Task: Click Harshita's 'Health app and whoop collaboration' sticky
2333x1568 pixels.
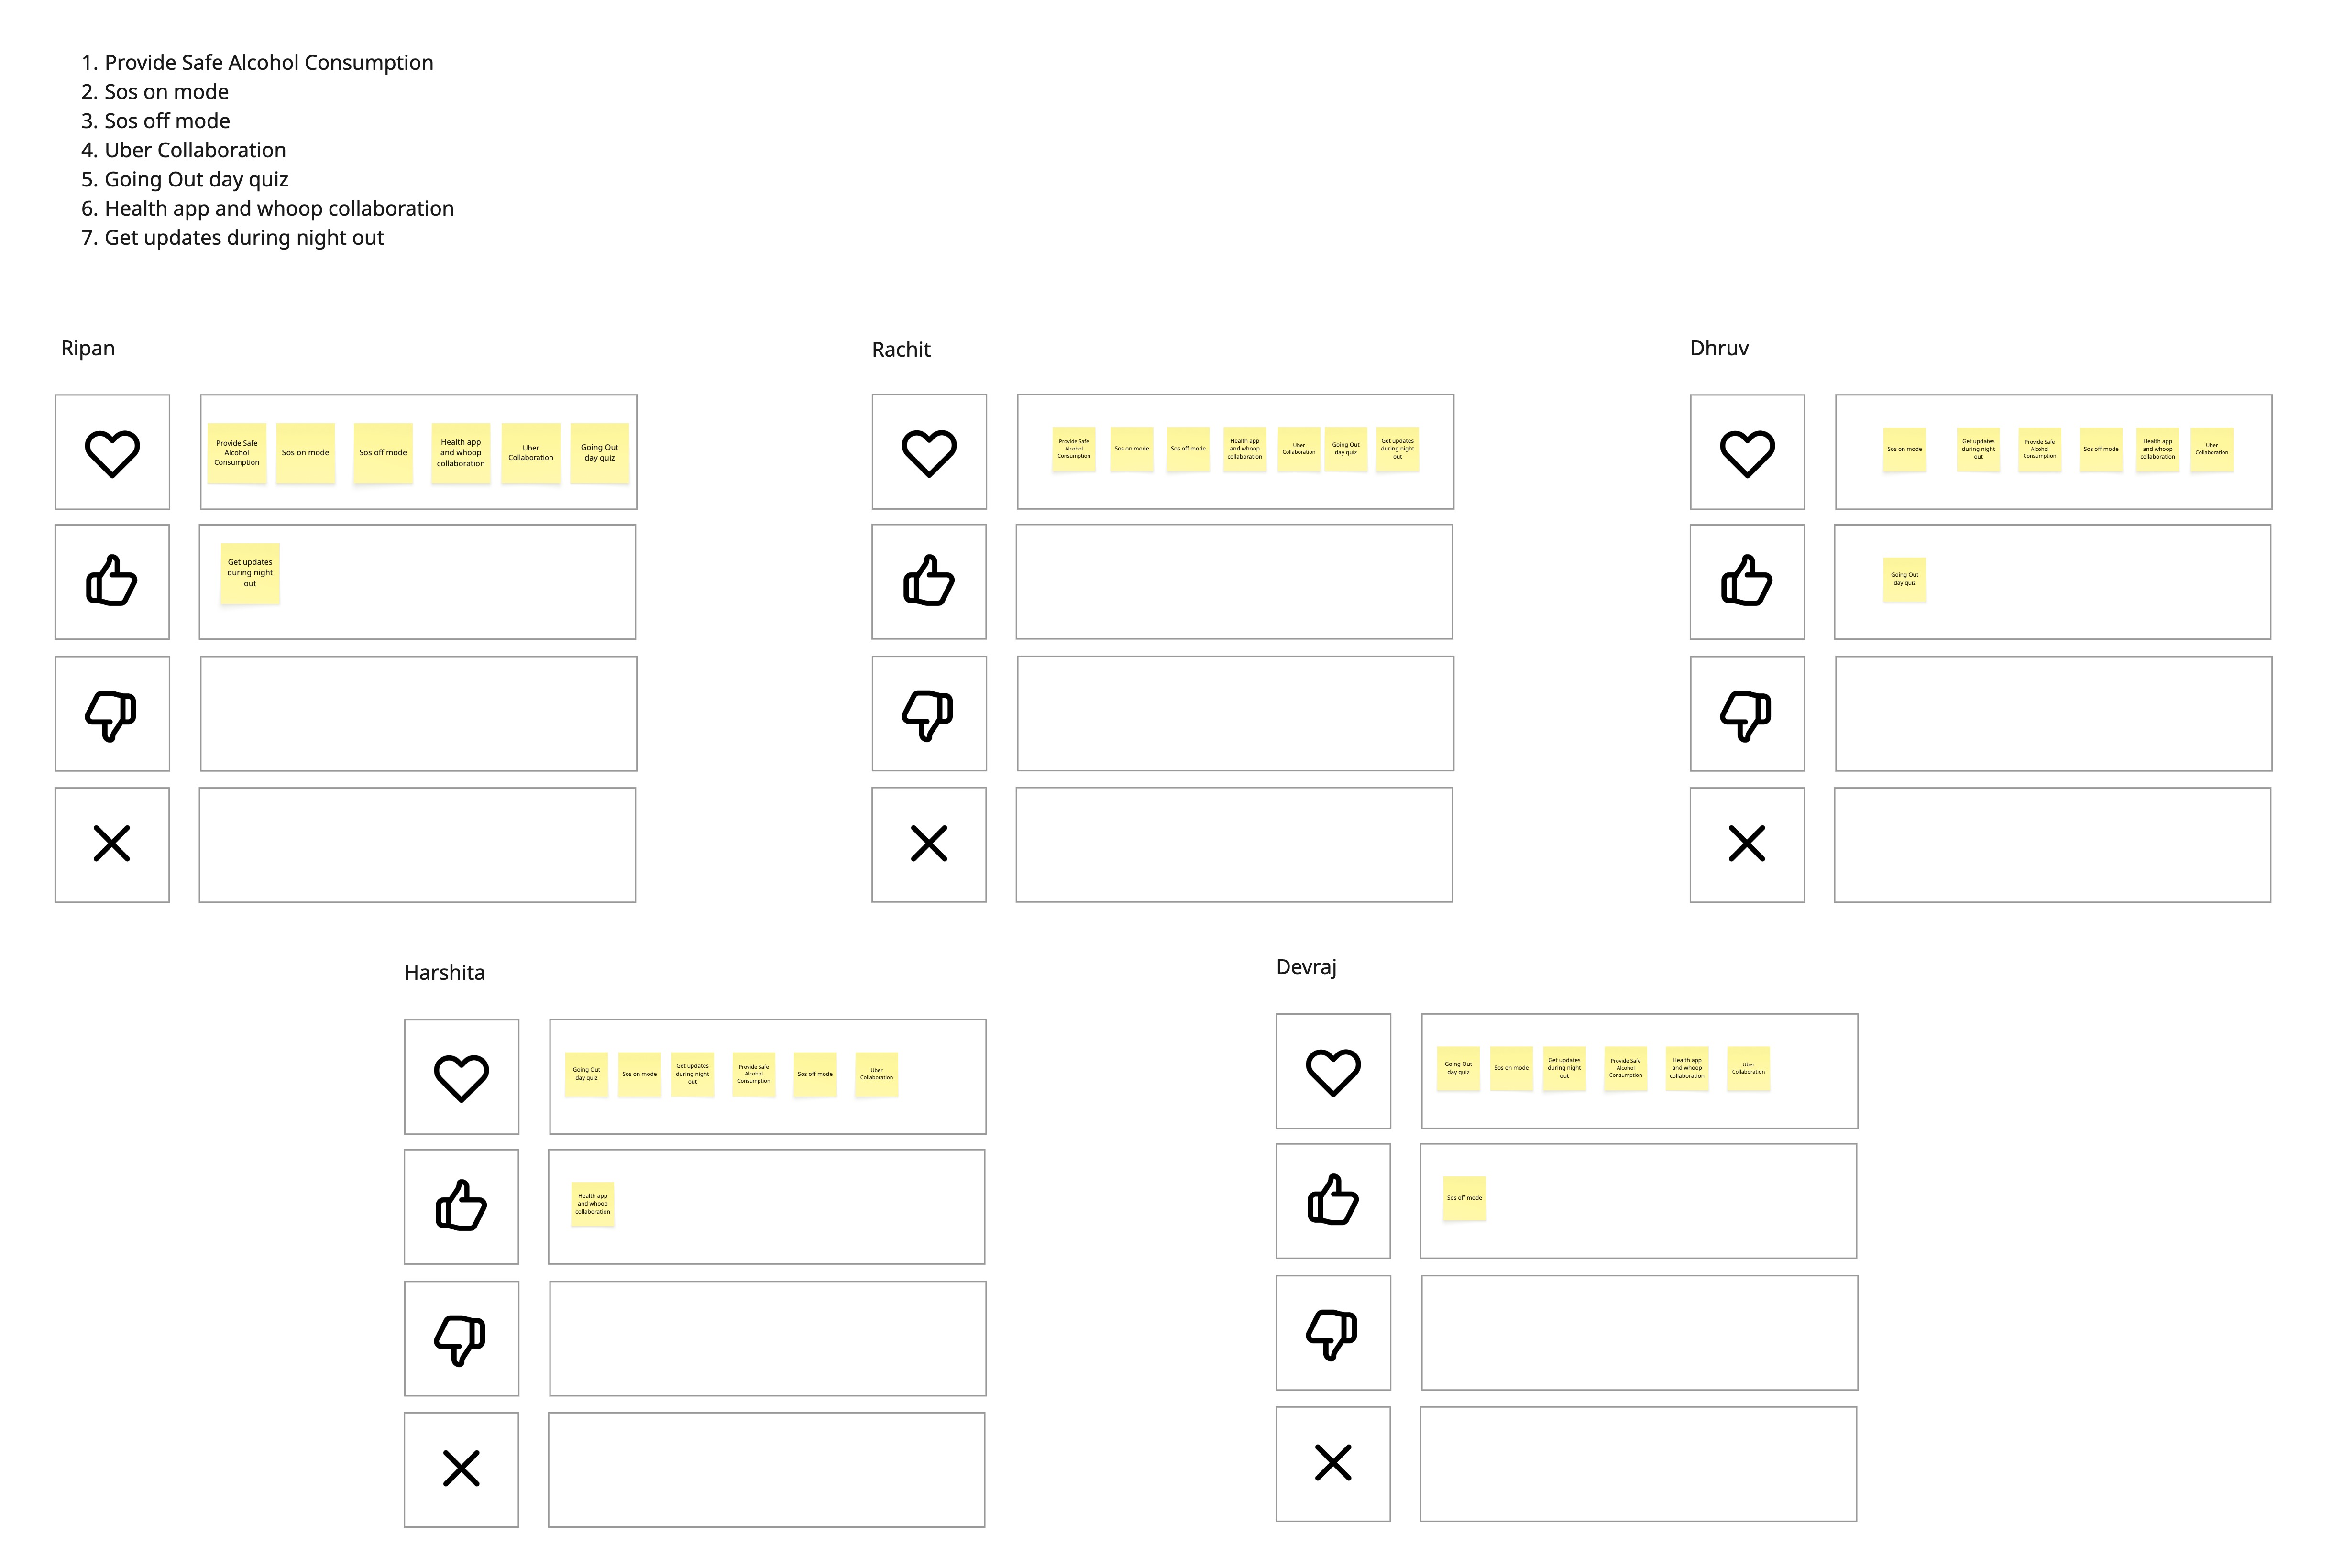Action: 592,1204
